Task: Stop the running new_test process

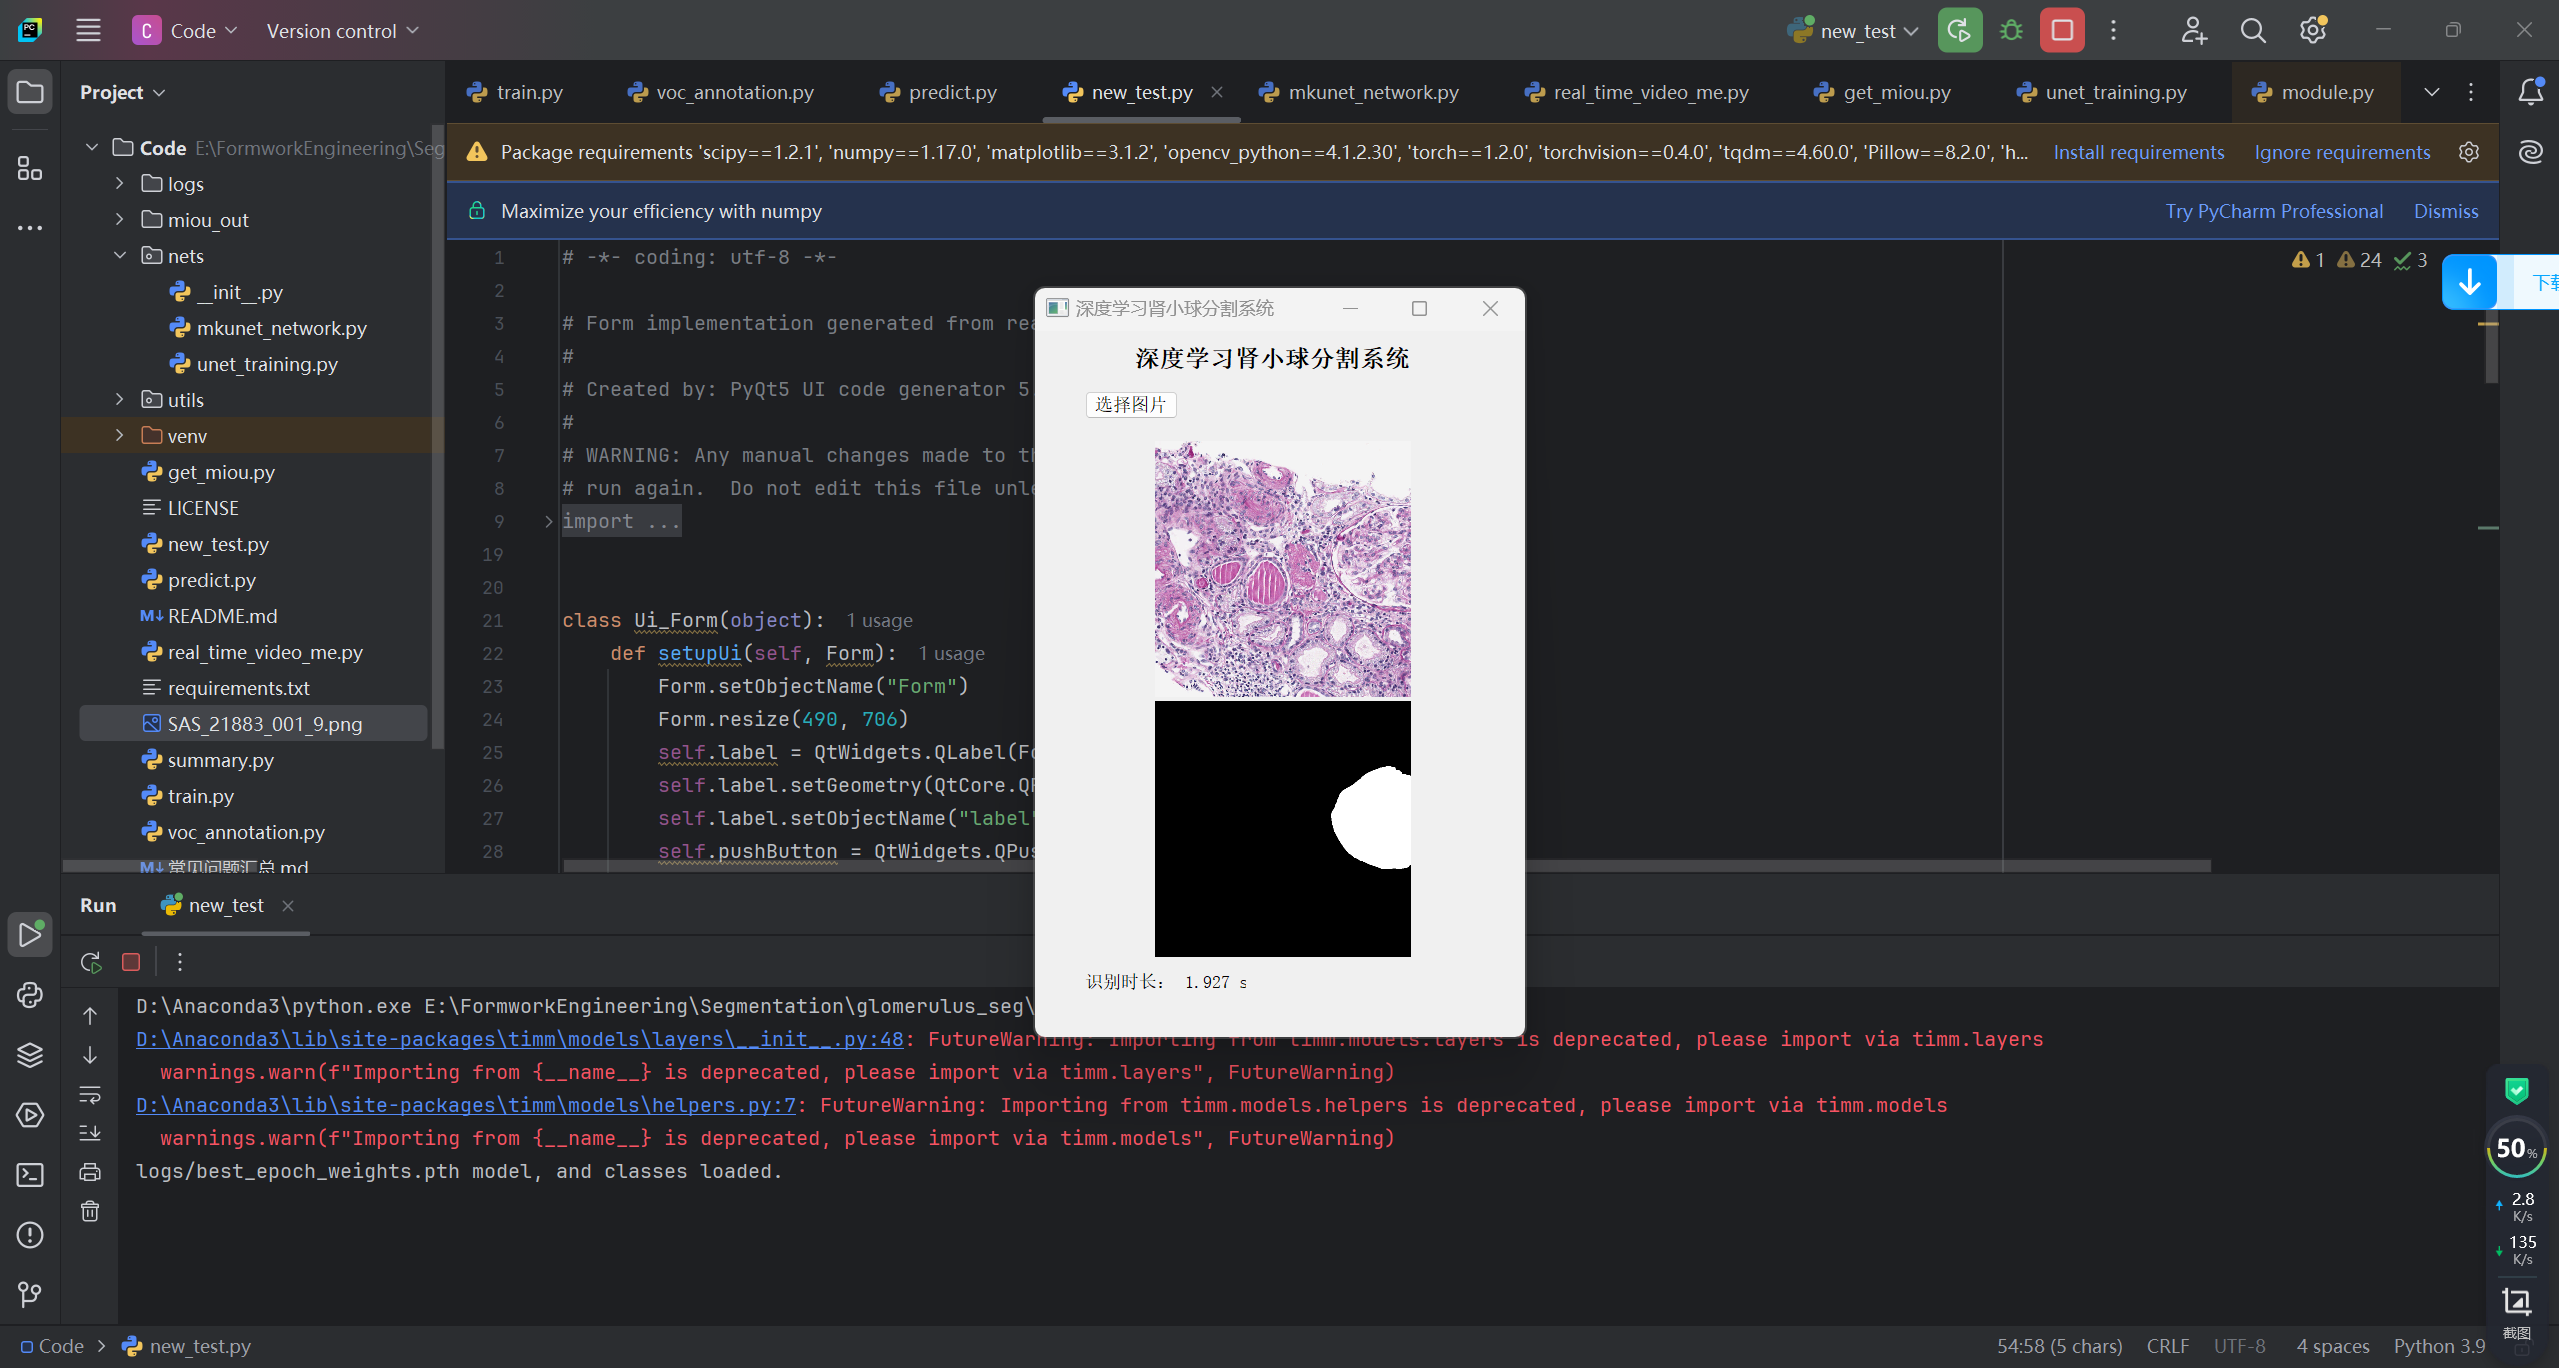Action: coord(2062,31)
